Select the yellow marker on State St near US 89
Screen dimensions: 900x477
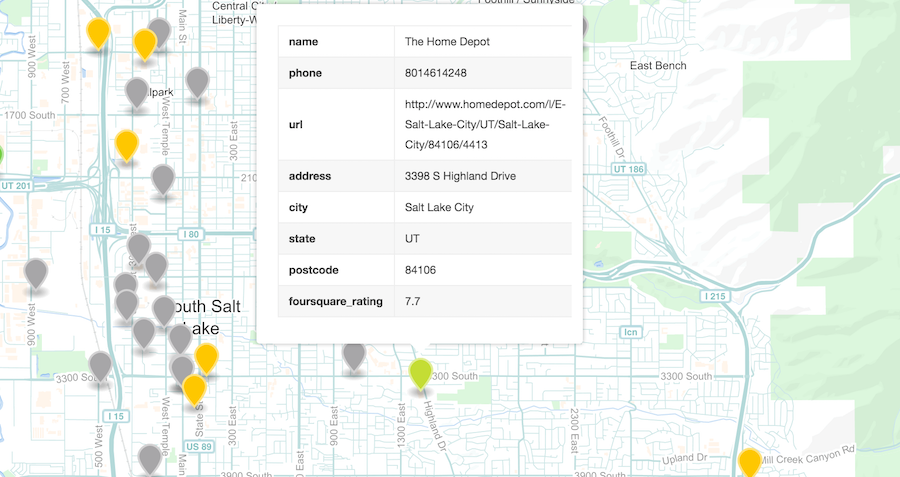194,390
